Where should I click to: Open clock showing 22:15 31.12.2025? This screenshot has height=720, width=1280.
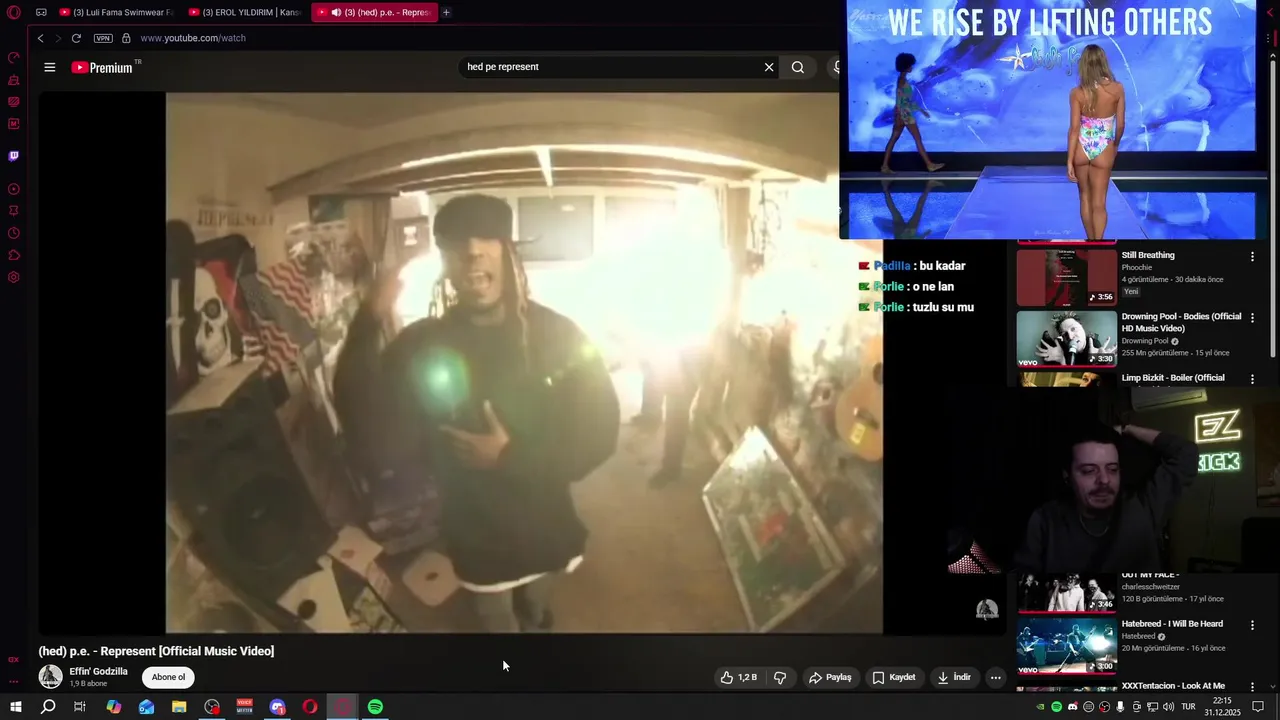(1222, 707)
